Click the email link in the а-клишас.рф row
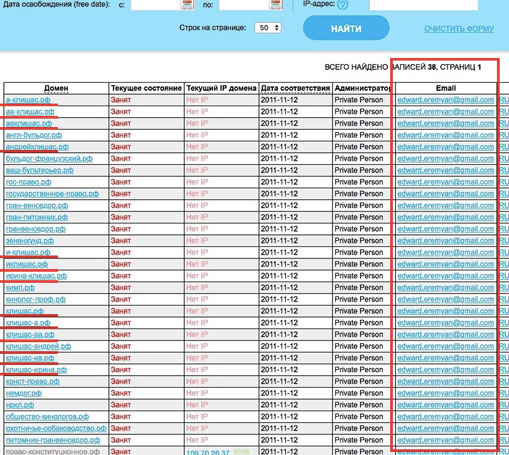This screenshot has width=509, height=455. [x=445, y=100]
